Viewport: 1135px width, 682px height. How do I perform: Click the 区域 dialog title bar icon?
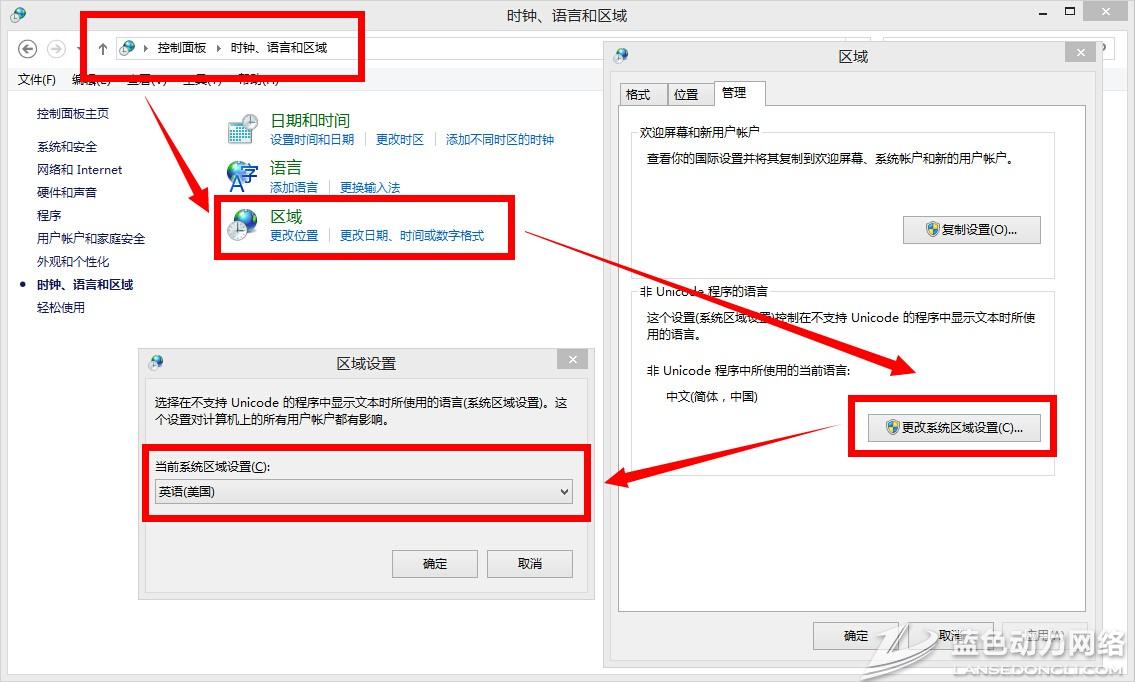pyautogui.click(x=621, y=56)
